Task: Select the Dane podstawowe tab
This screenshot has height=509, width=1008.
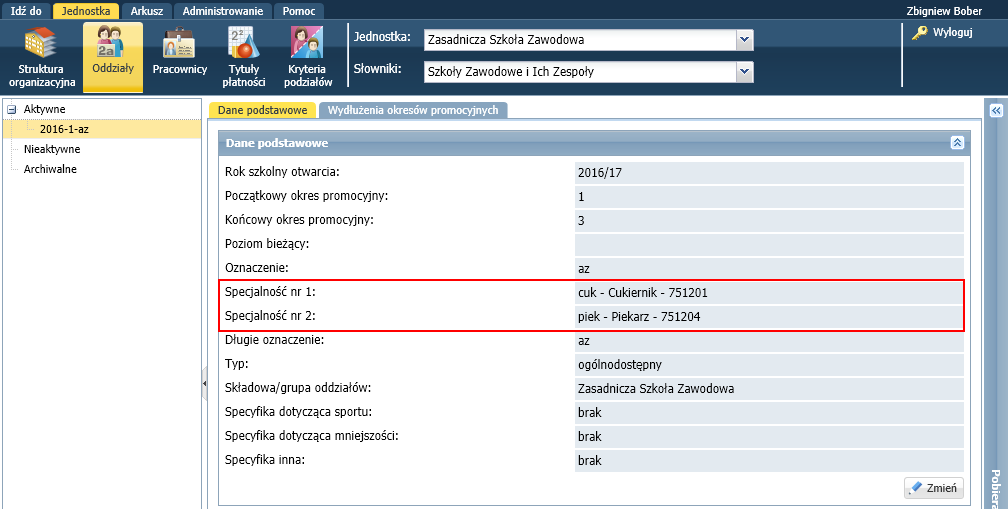Action: pos(262,110)
